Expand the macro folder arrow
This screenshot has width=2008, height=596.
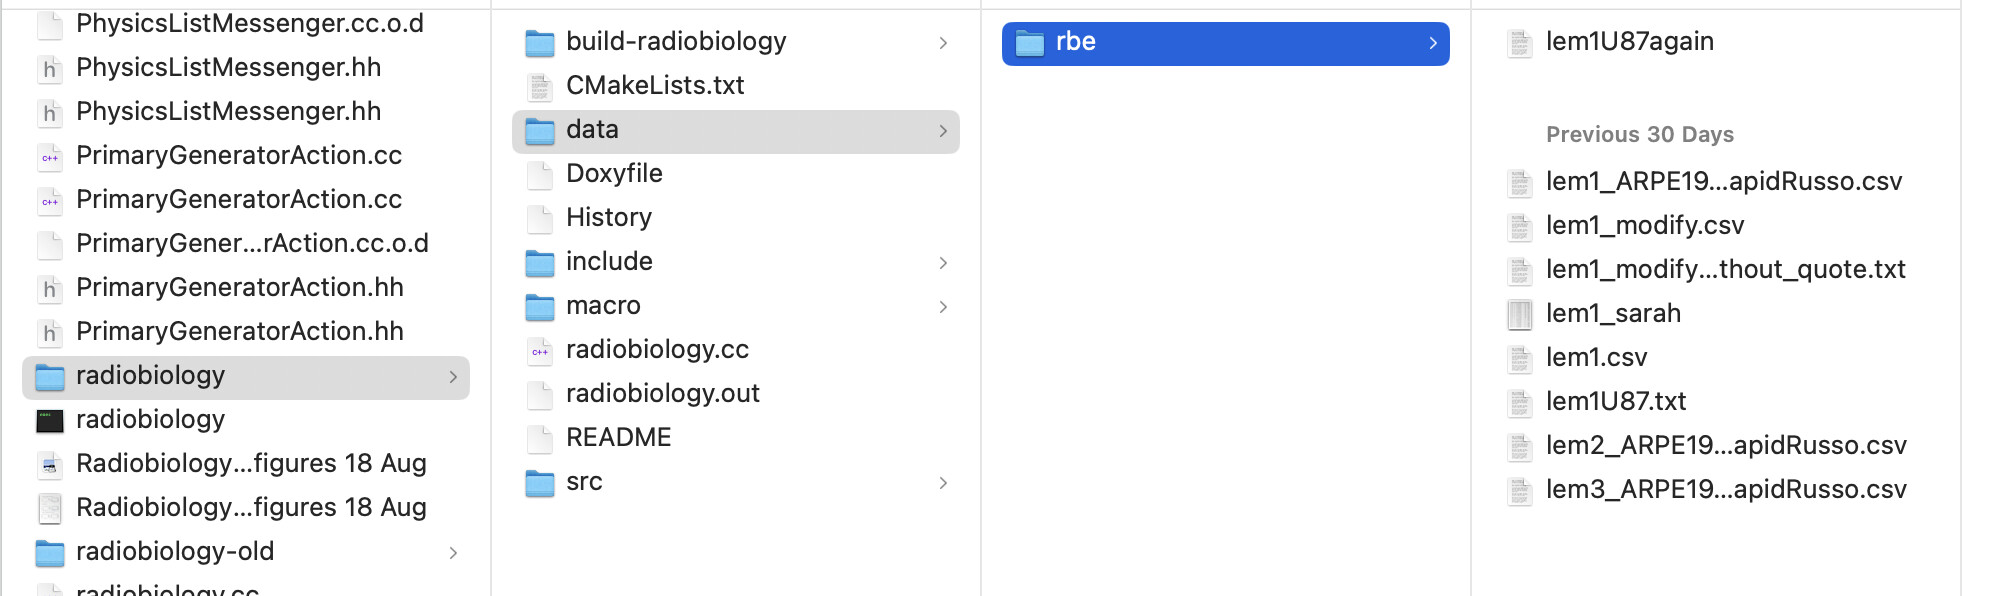(943, 307)
